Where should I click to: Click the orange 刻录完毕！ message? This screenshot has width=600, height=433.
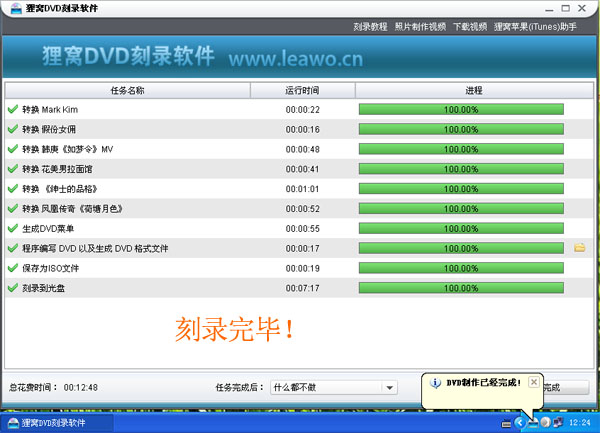[x=235, y=329]
